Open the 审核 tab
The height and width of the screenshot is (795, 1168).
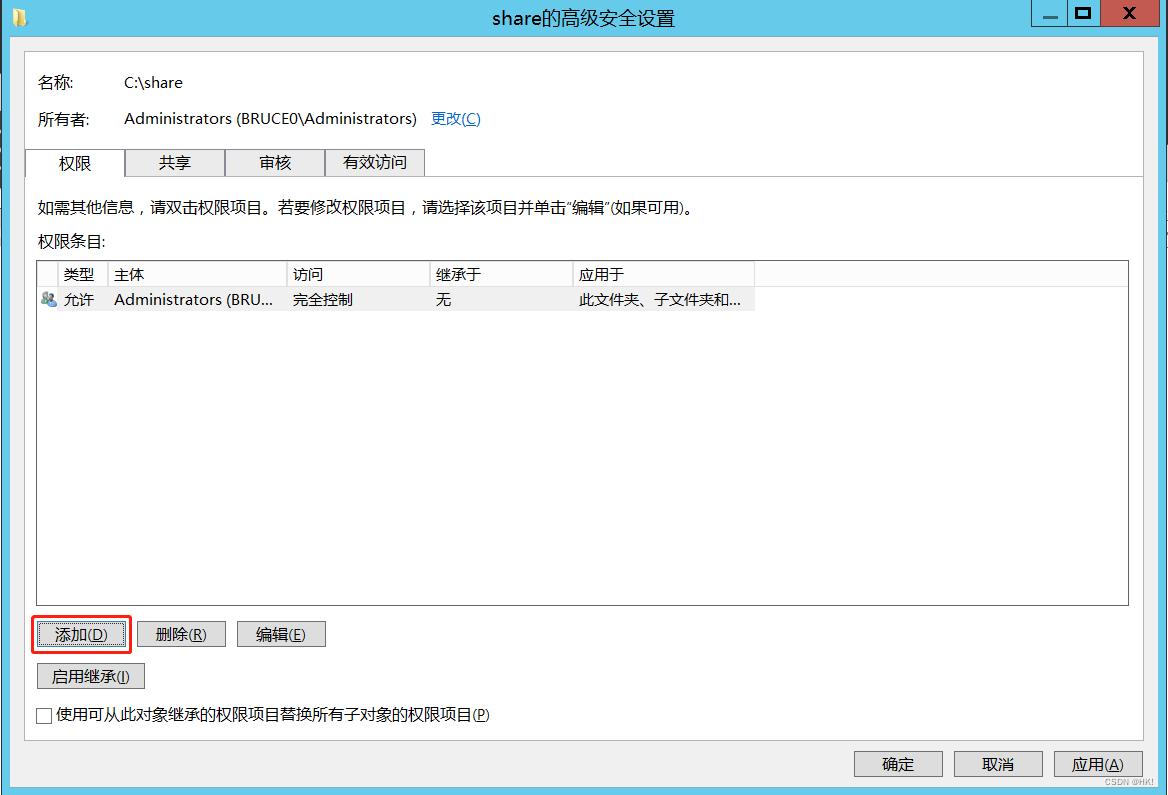[274, 163]
